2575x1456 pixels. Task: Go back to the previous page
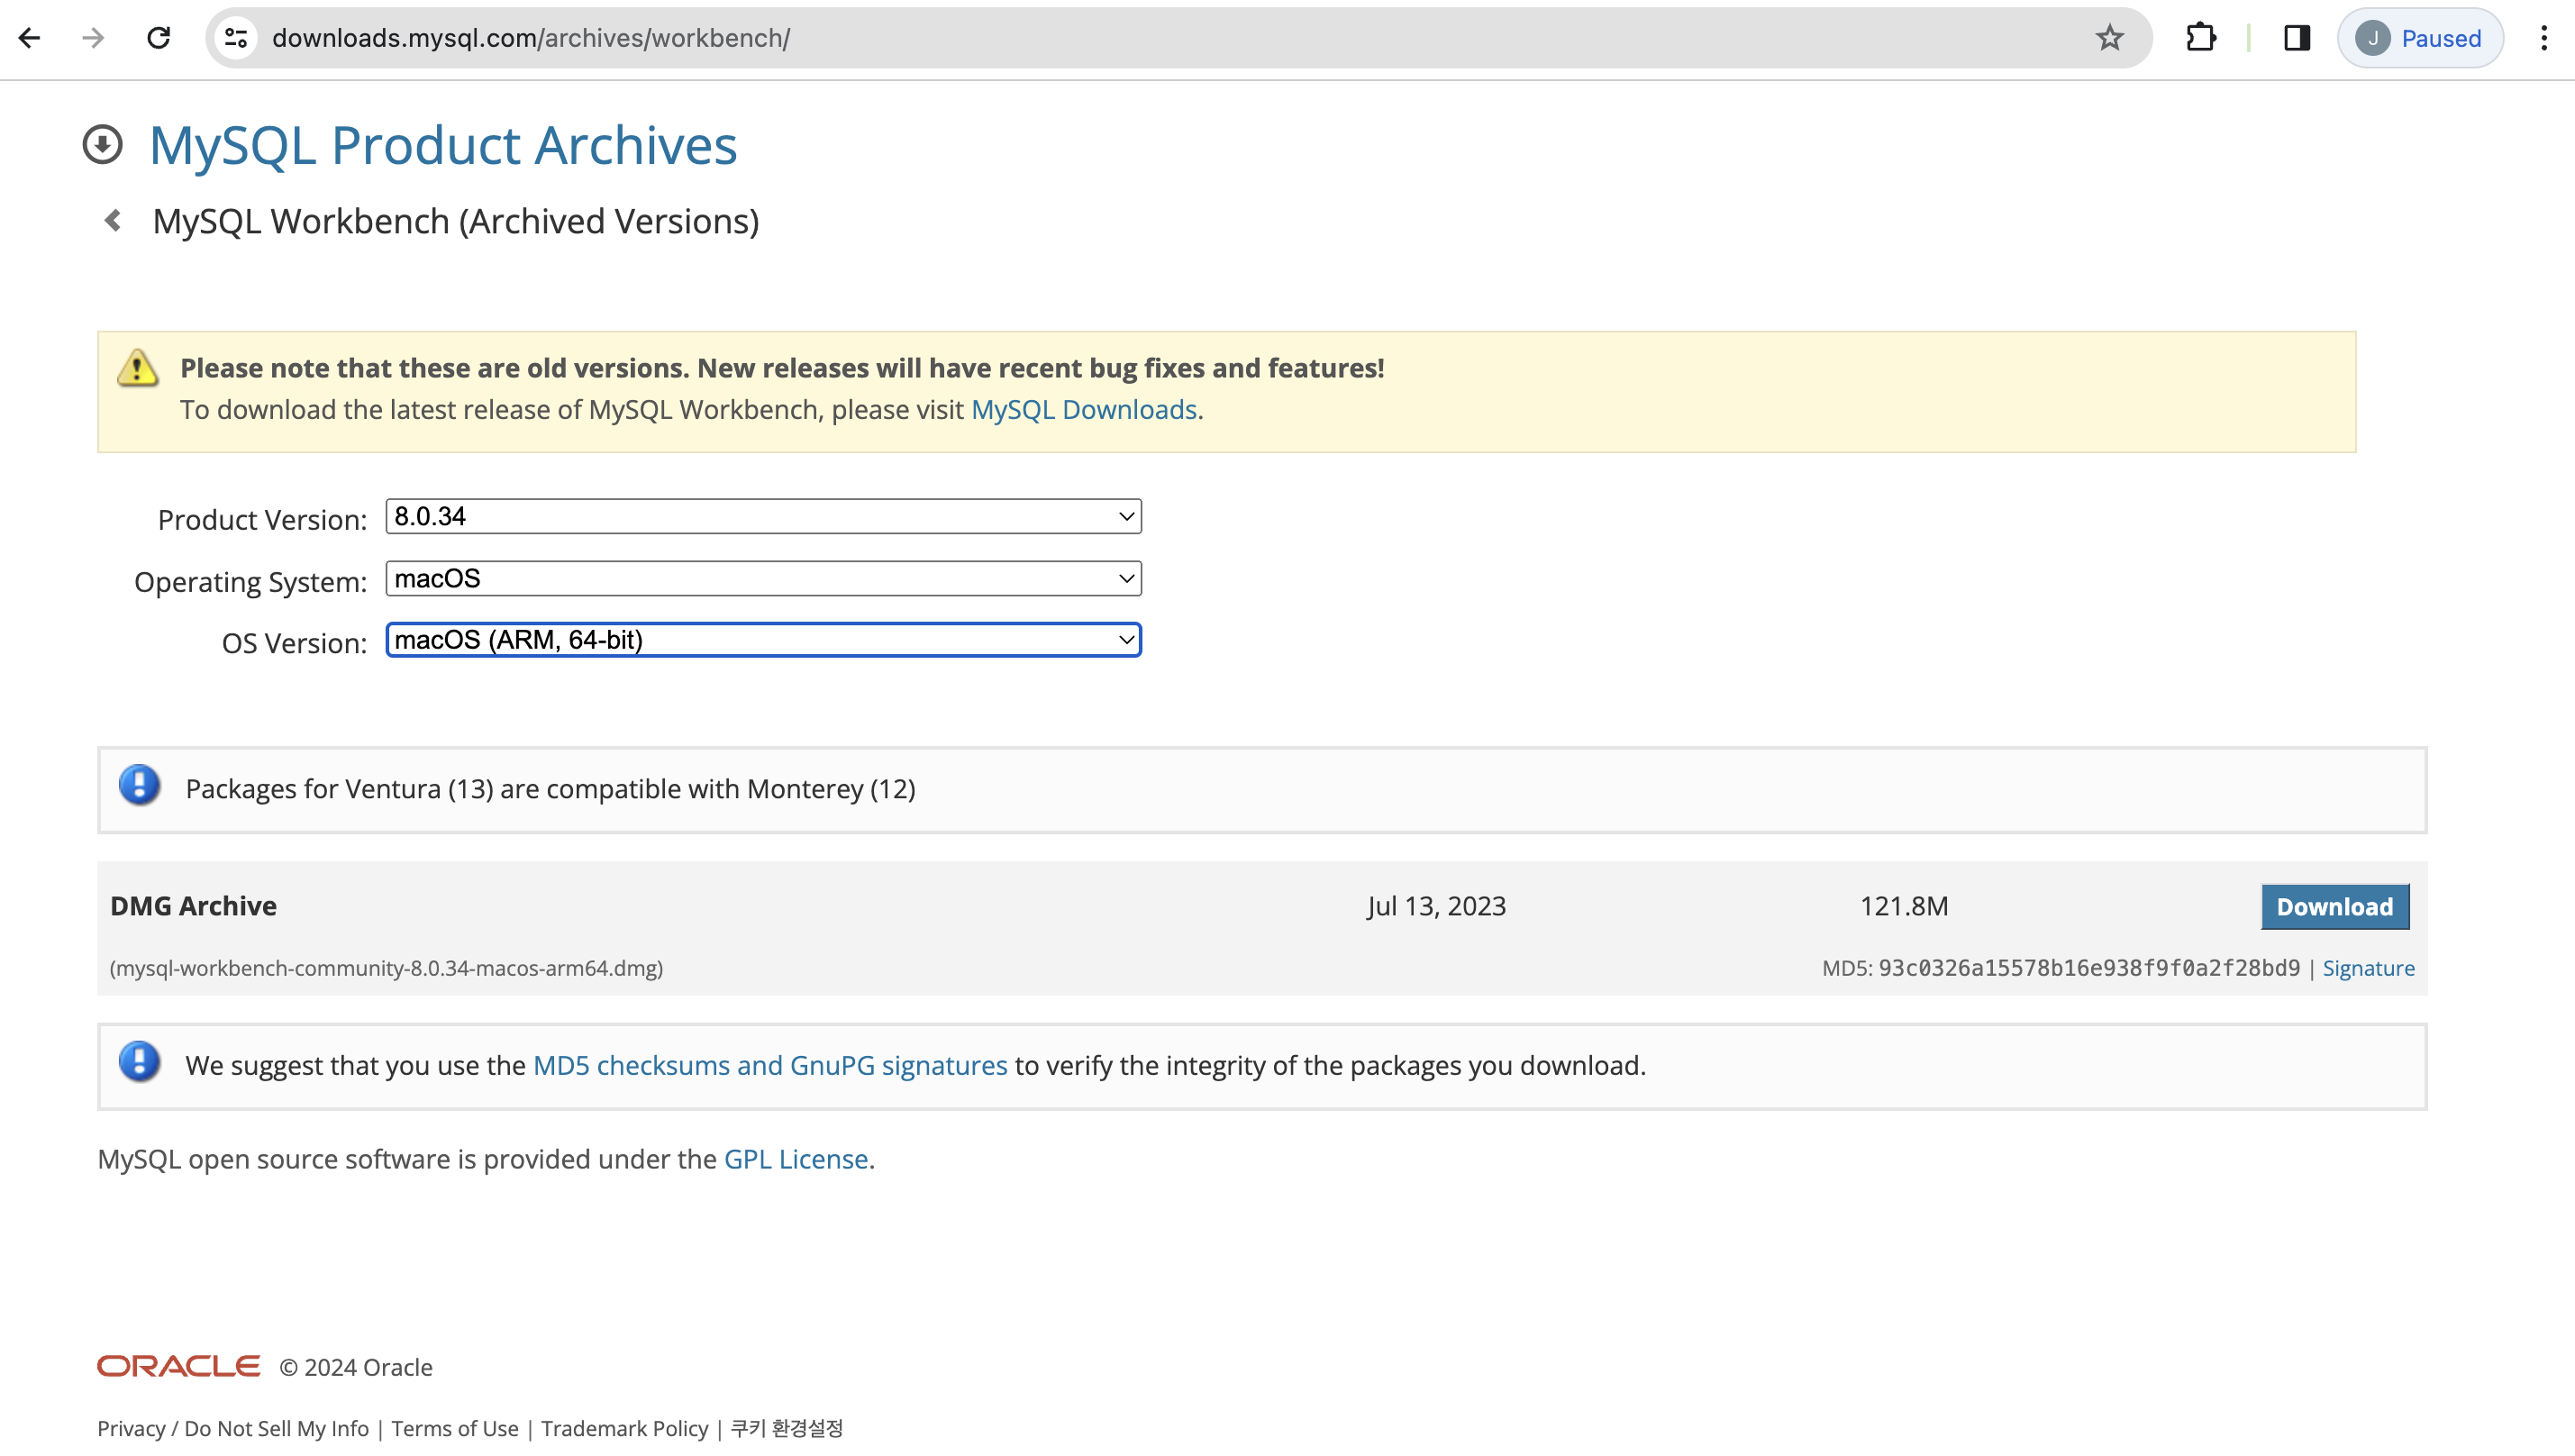30,38
